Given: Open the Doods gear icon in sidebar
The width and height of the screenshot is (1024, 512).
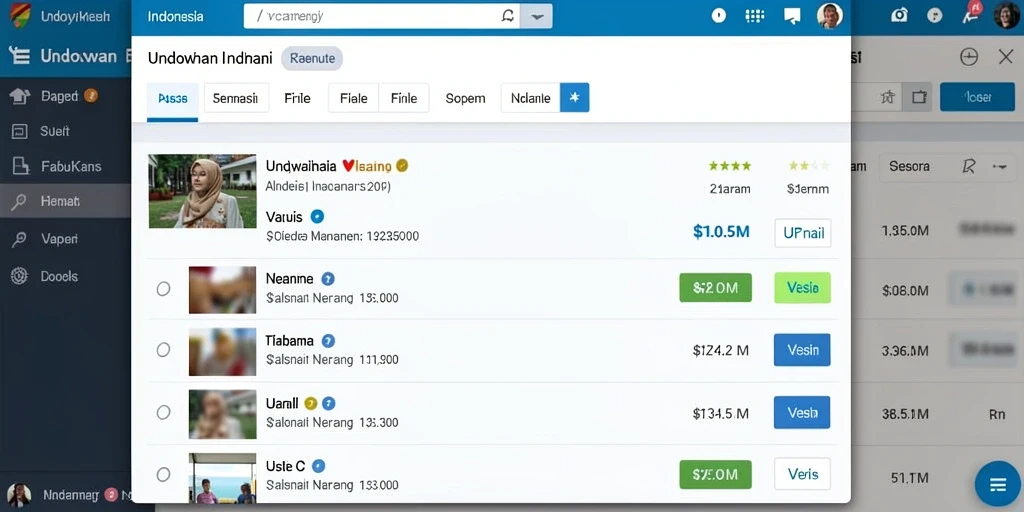Looking at the screenshot, I should 20,276.
